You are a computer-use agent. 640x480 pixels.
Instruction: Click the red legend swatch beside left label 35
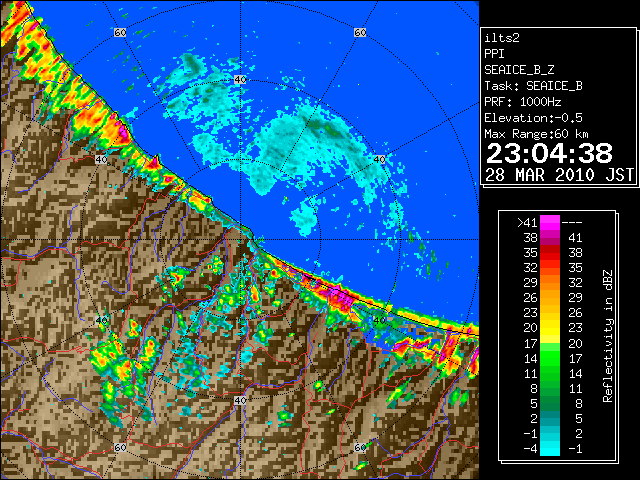tap(549, 253)
